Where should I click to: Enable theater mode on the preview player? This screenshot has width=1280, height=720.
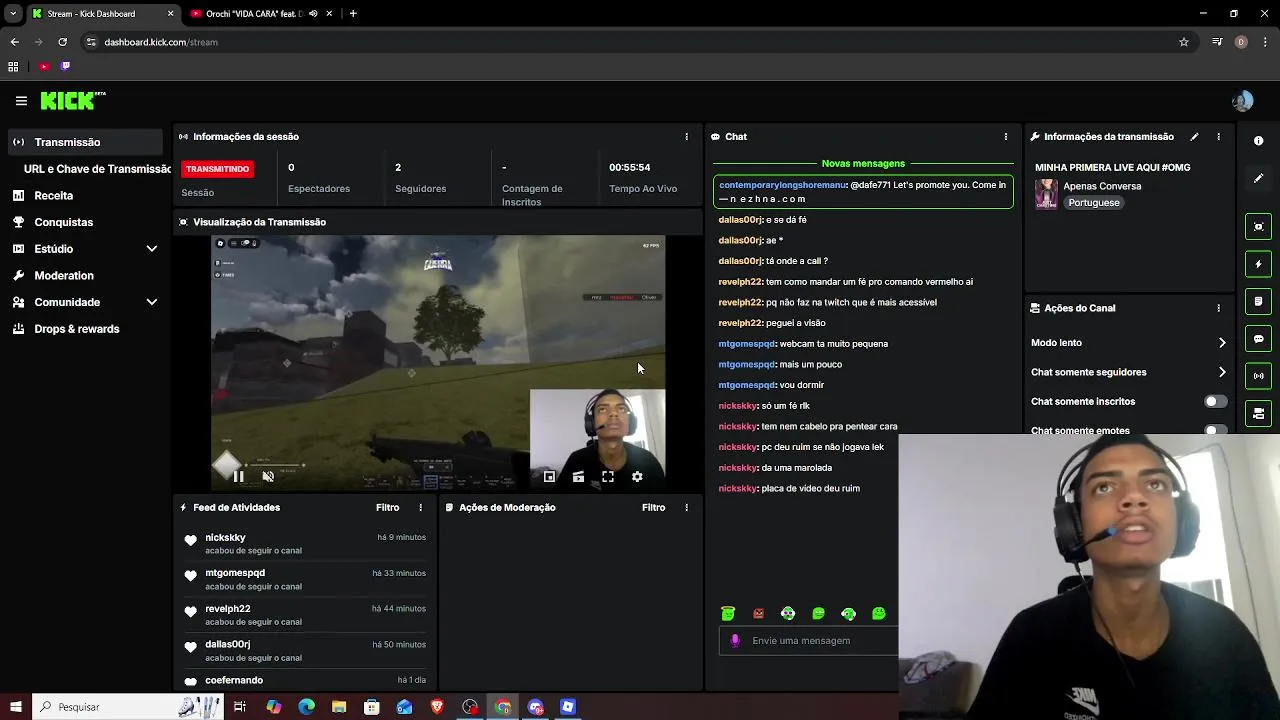578,477
